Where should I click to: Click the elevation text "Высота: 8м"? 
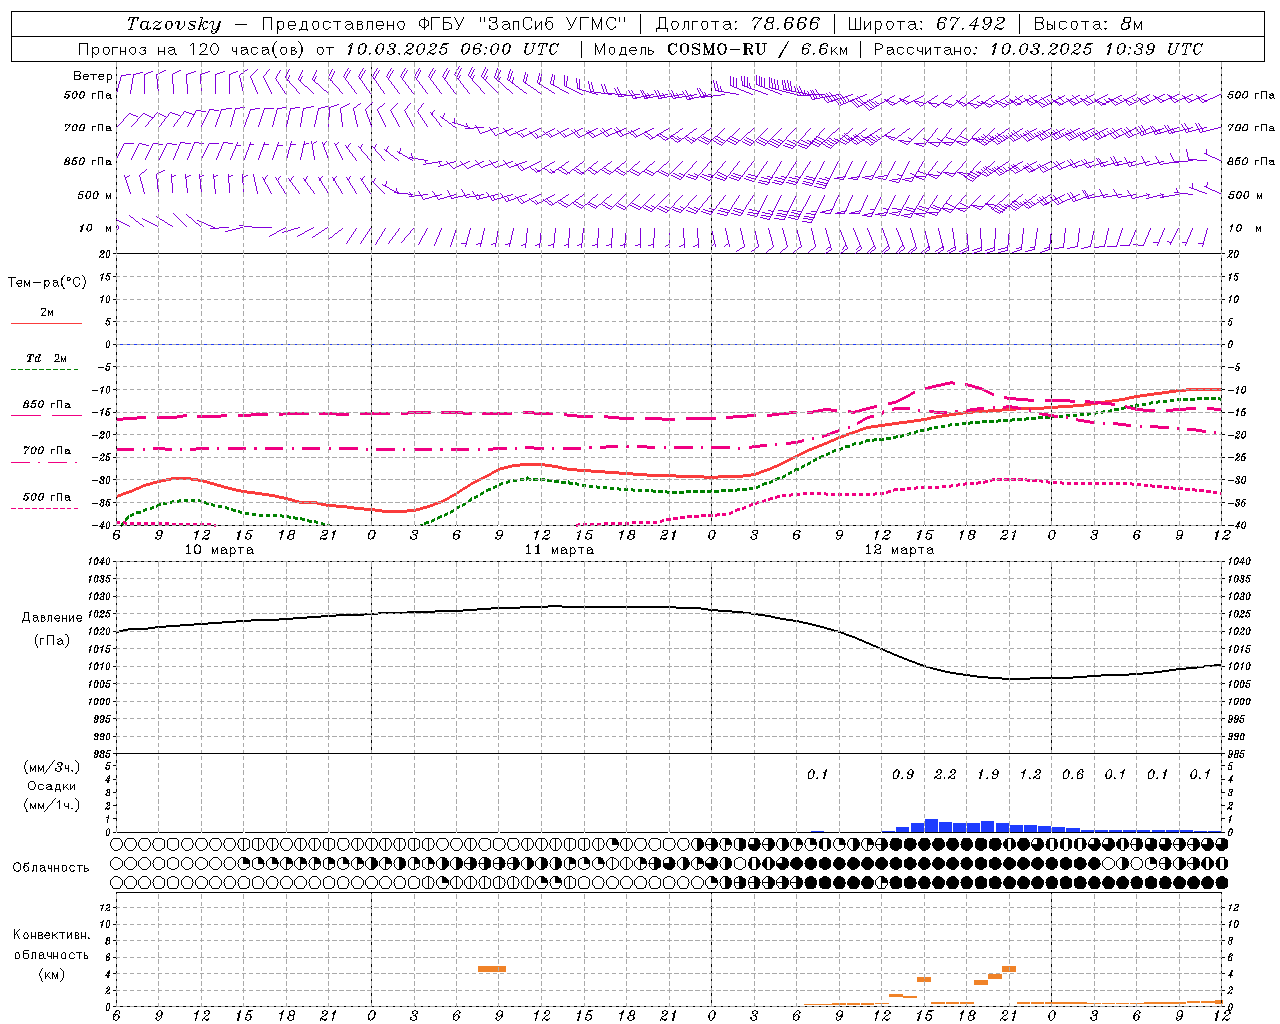[x=1088, y=24]
